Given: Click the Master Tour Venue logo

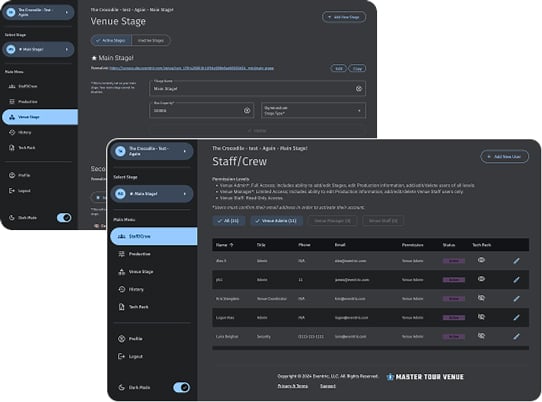Looking at the screenshot, I should coord(426,377).
